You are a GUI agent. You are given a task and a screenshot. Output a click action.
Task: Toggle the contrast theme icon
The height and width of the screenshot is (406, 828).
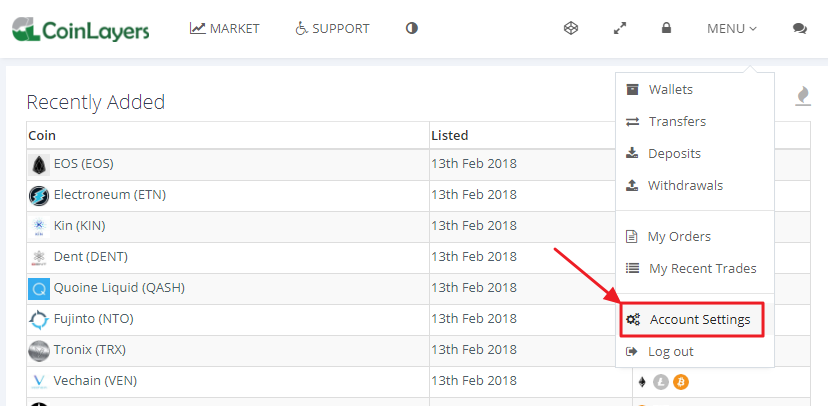click(412, 28)
